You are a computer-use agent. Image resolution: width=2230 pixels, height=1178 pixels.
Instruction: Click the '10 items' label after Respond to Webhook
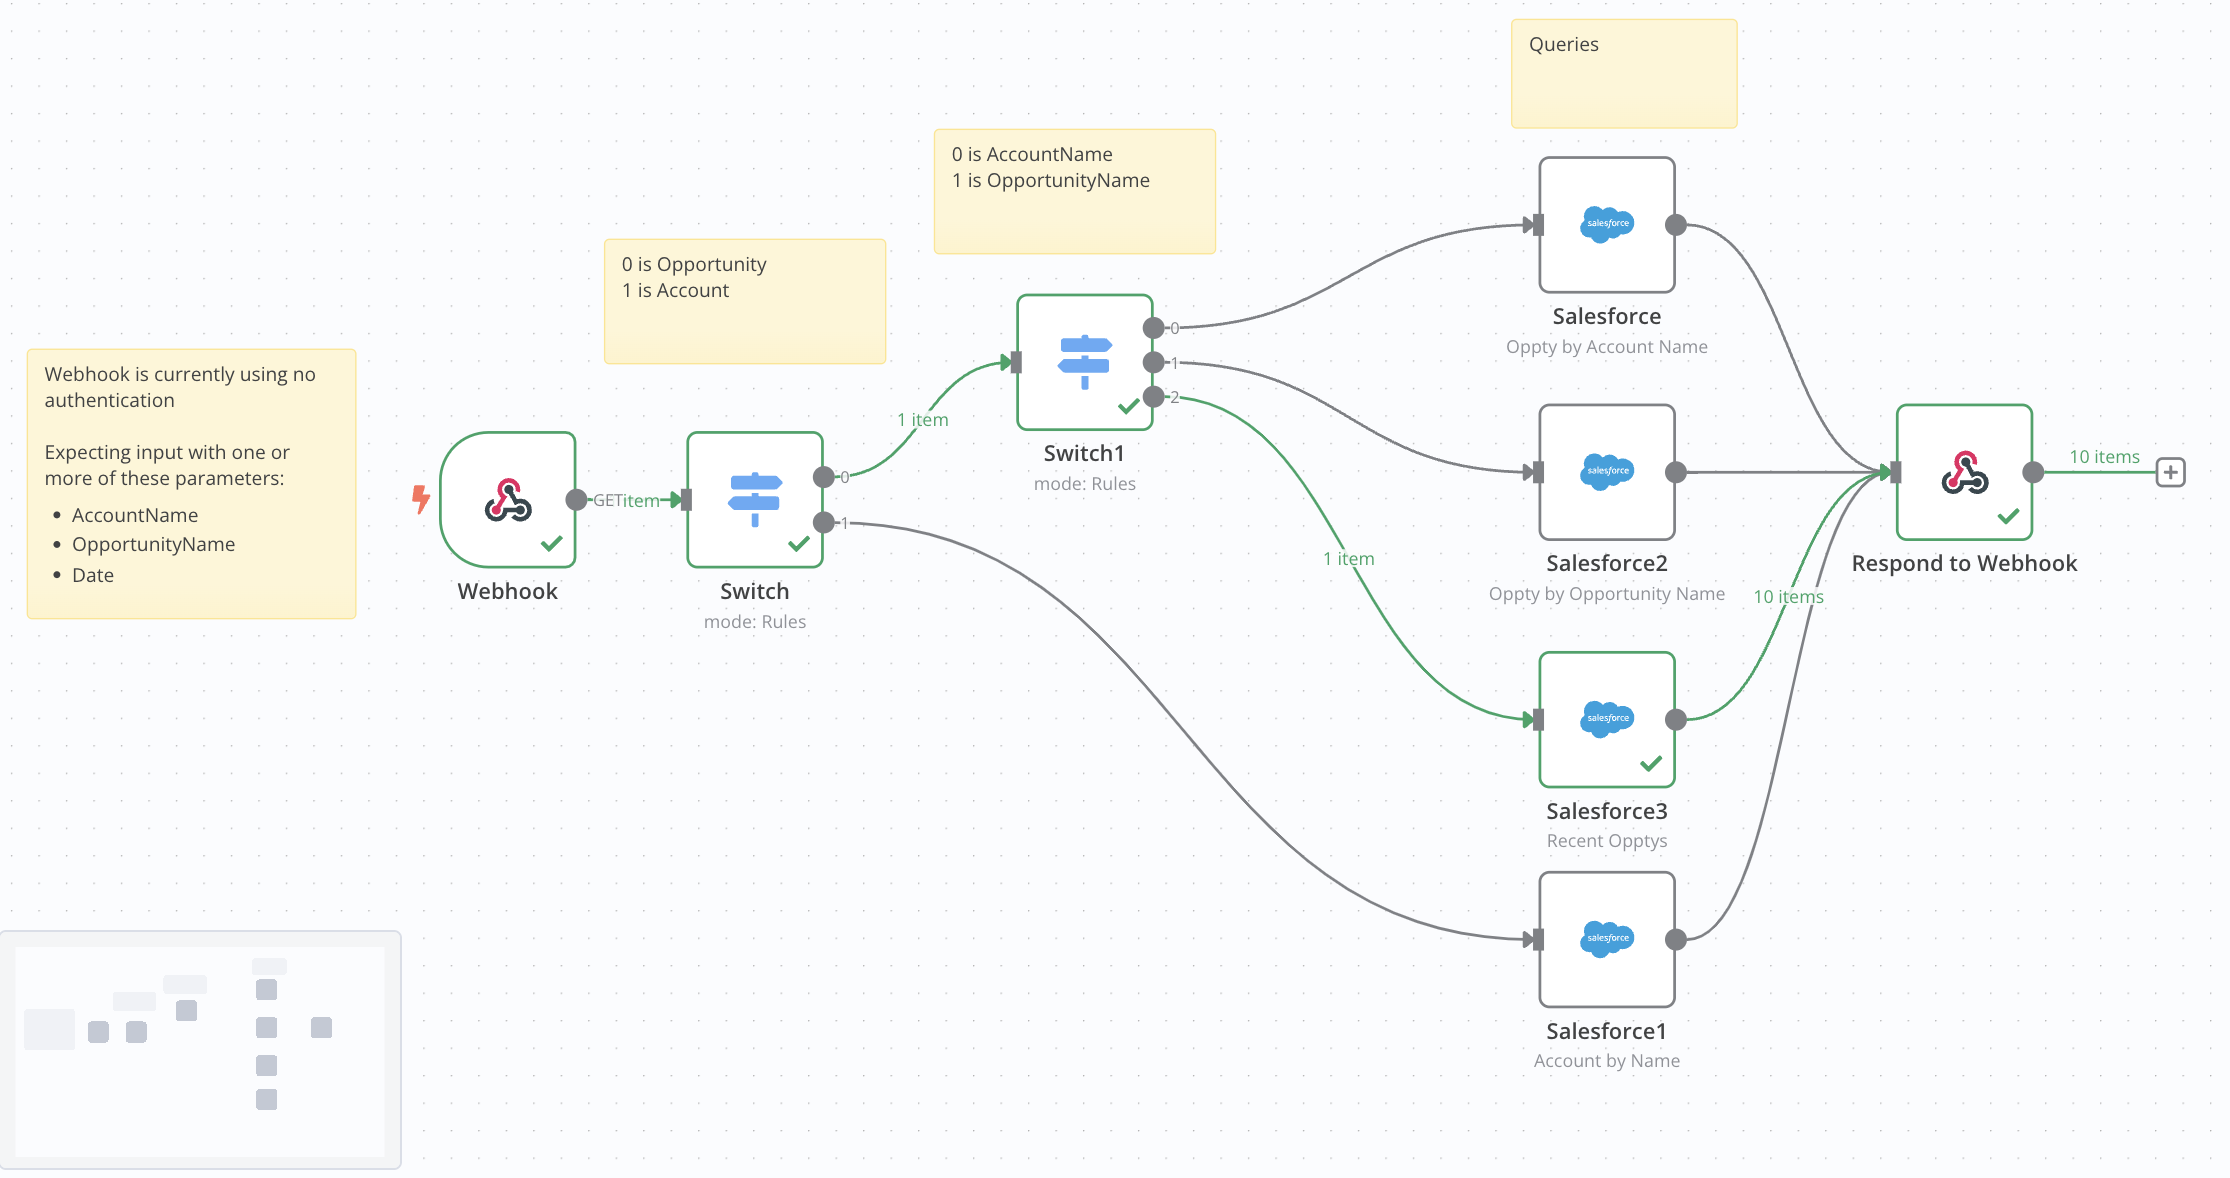point(2104,457)
